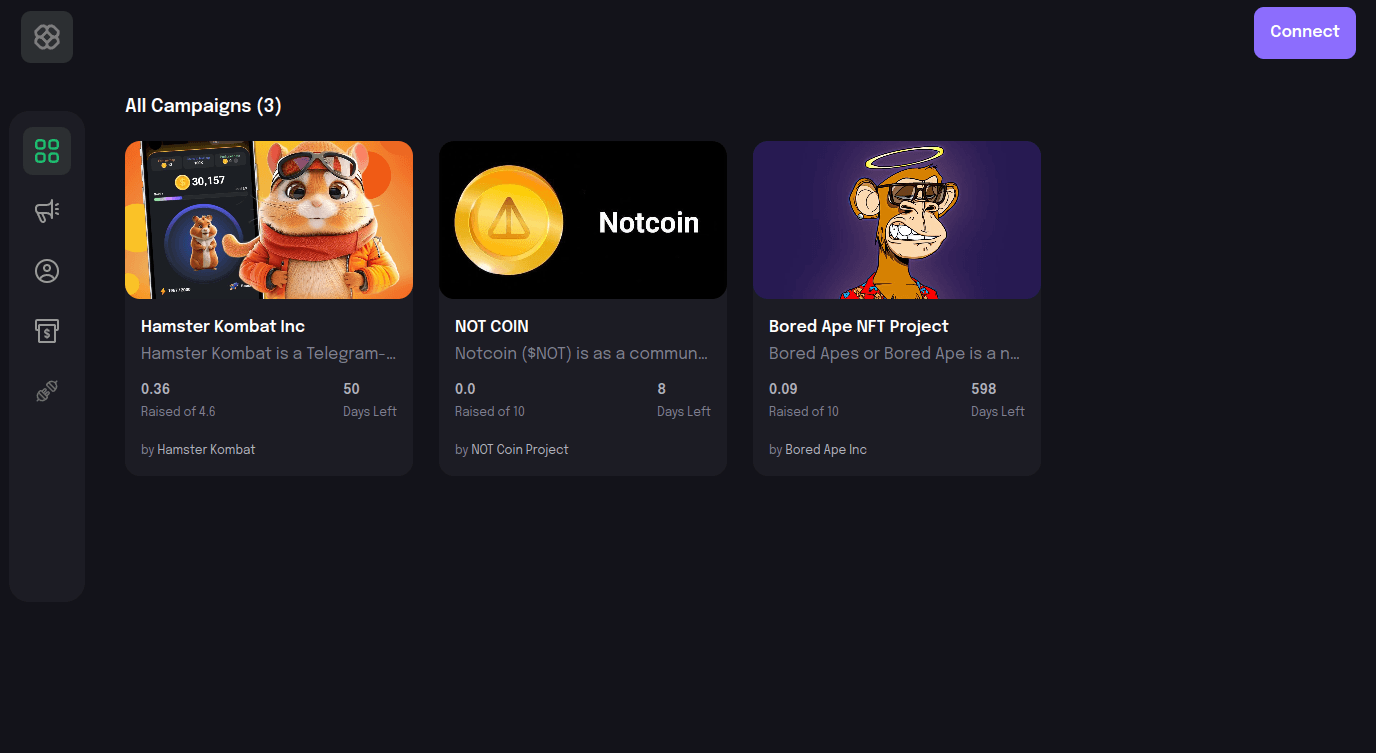Click the NOT COIN campaign title
1376x753 pixels.
click(491, 326)
